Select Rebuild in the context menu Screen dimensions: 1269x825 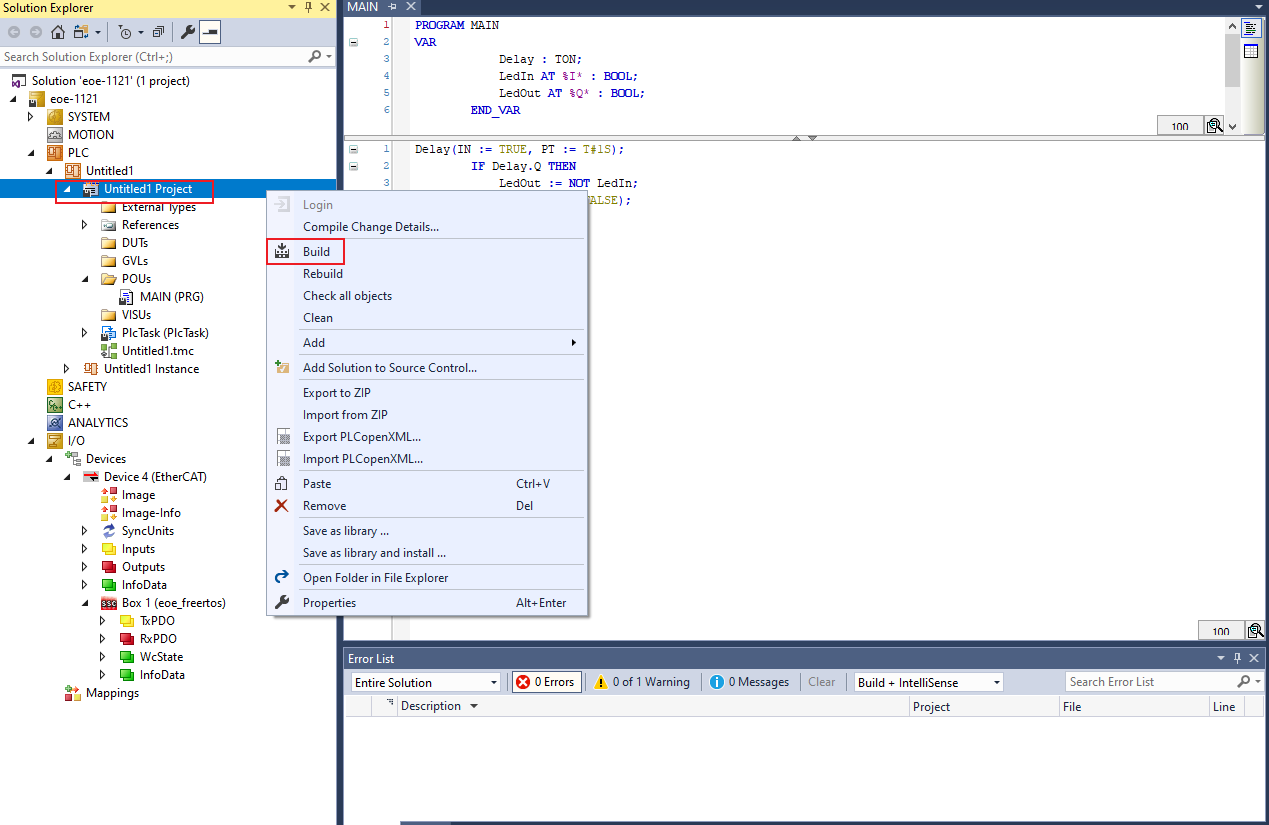[323, 274]
